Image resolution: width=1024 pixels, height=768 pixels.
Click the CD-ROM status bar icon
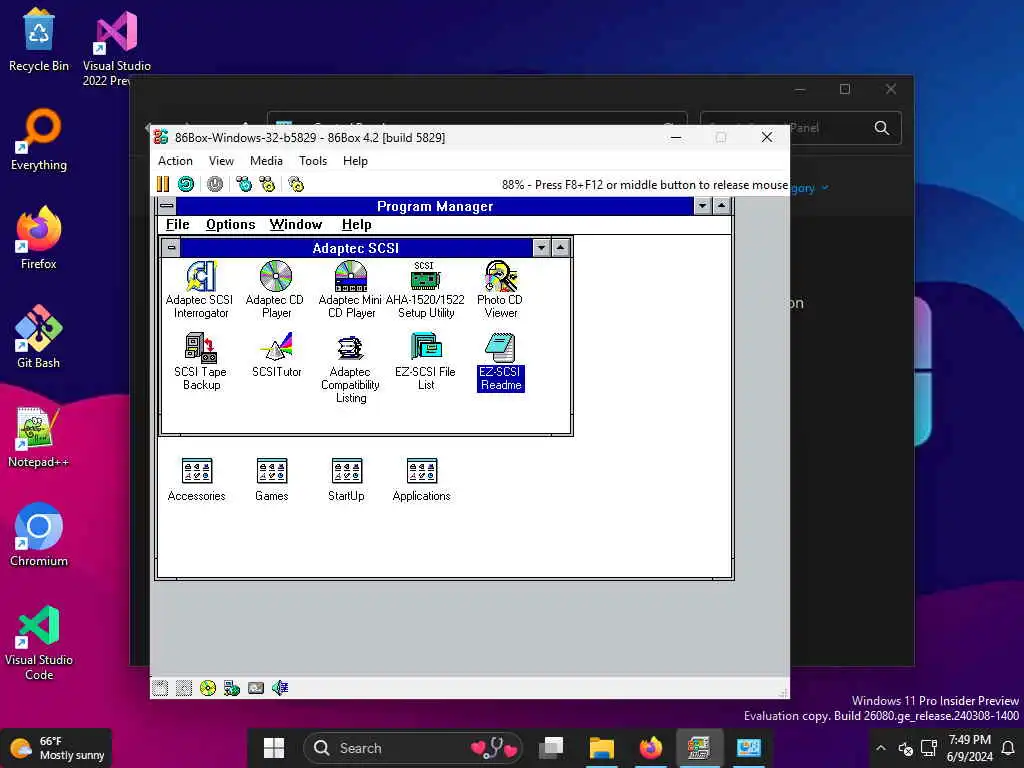click(208, 688)
